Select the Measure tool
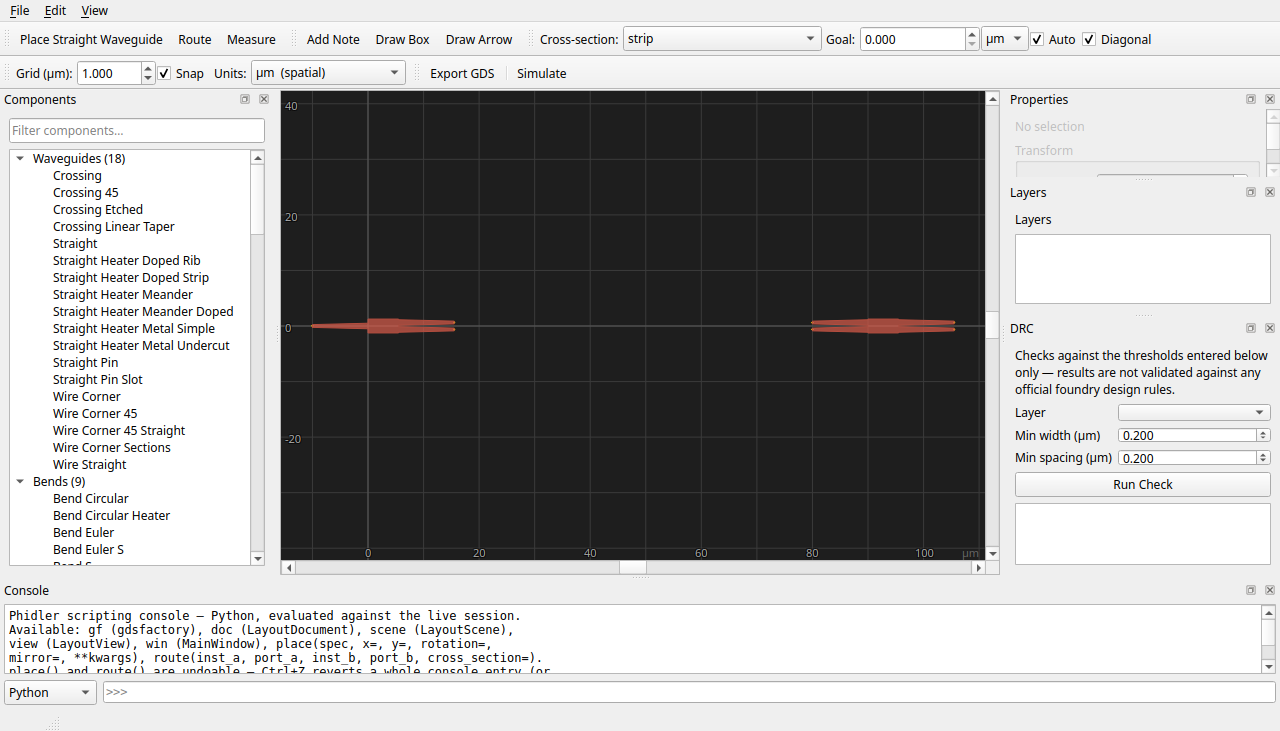1280x731 pixels. click(x=251, y=40)
